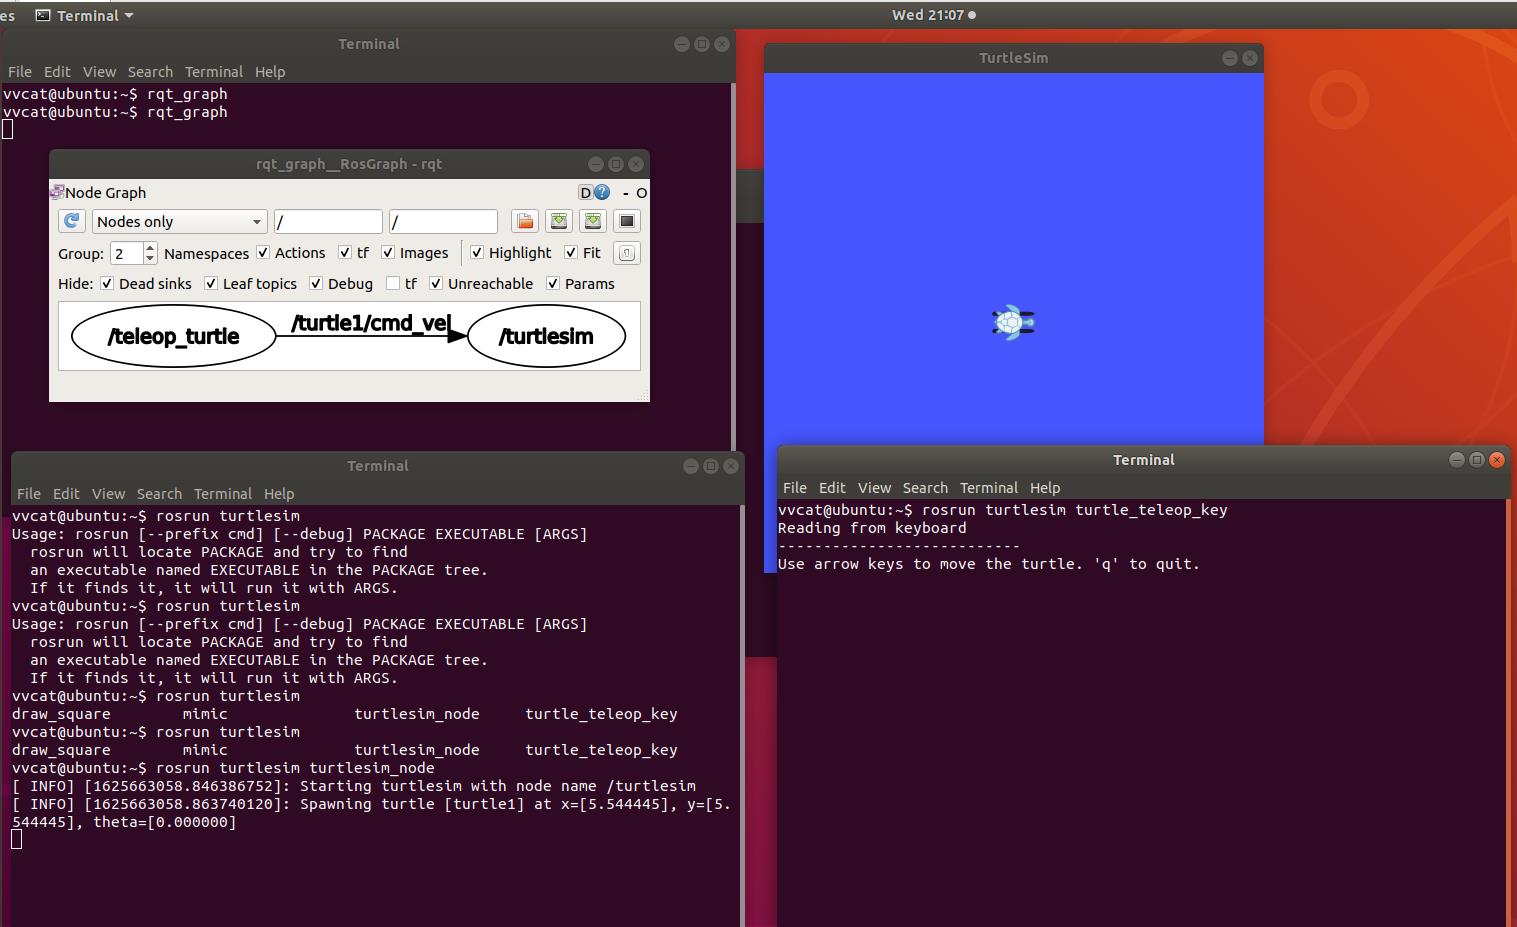The width and height of the screenshot is (1517, 927).
Task: Disable the Highlight checkbox
Action: (x=477, y=253)
